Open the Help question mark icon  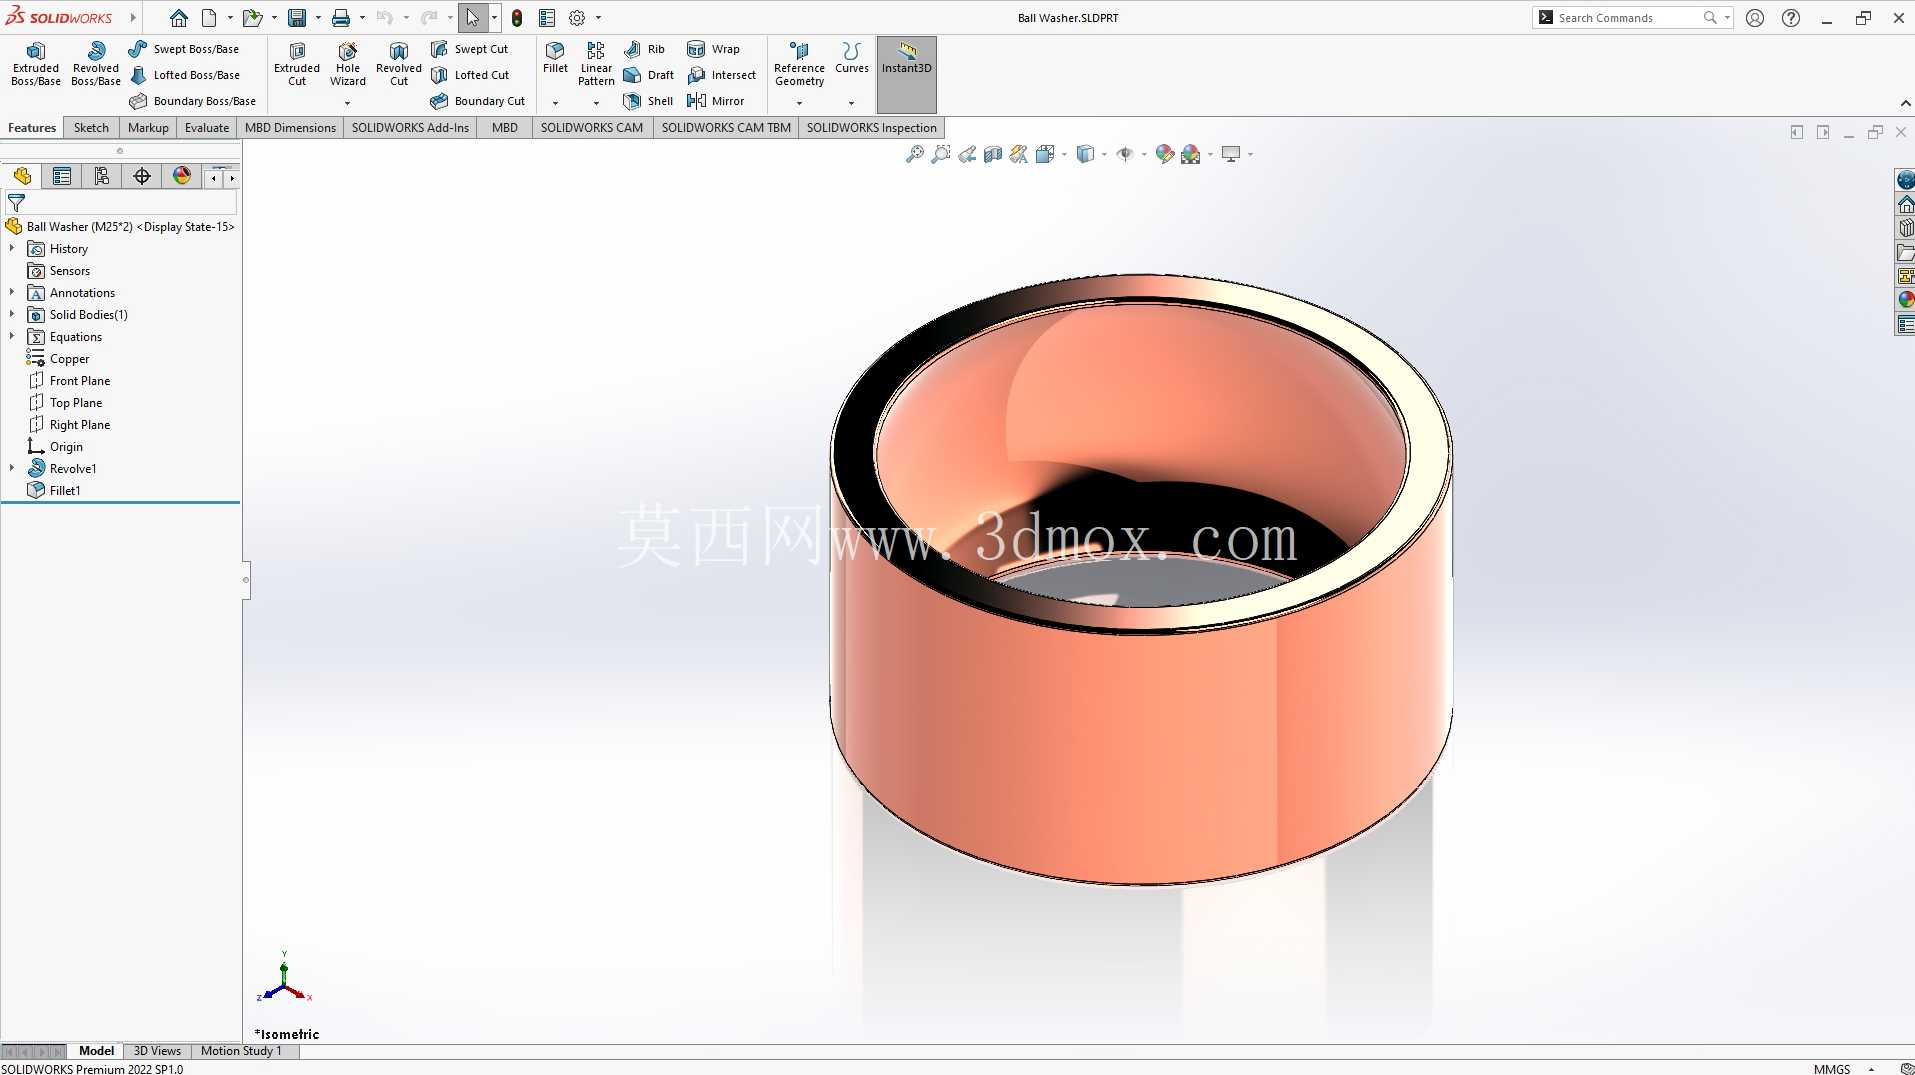pos(1791,18)
